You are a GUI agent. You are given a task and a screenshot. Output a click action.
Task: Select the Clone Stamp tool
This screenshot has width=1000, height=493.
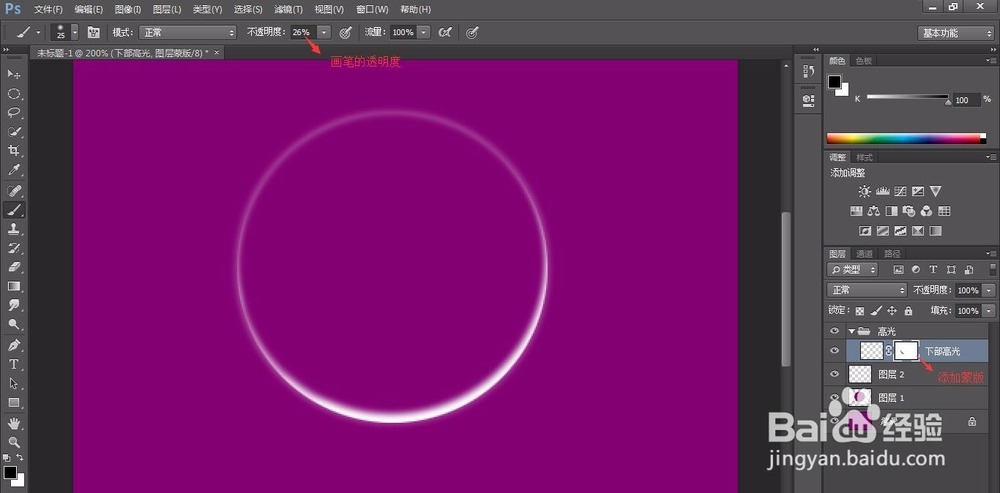(13, 228)
